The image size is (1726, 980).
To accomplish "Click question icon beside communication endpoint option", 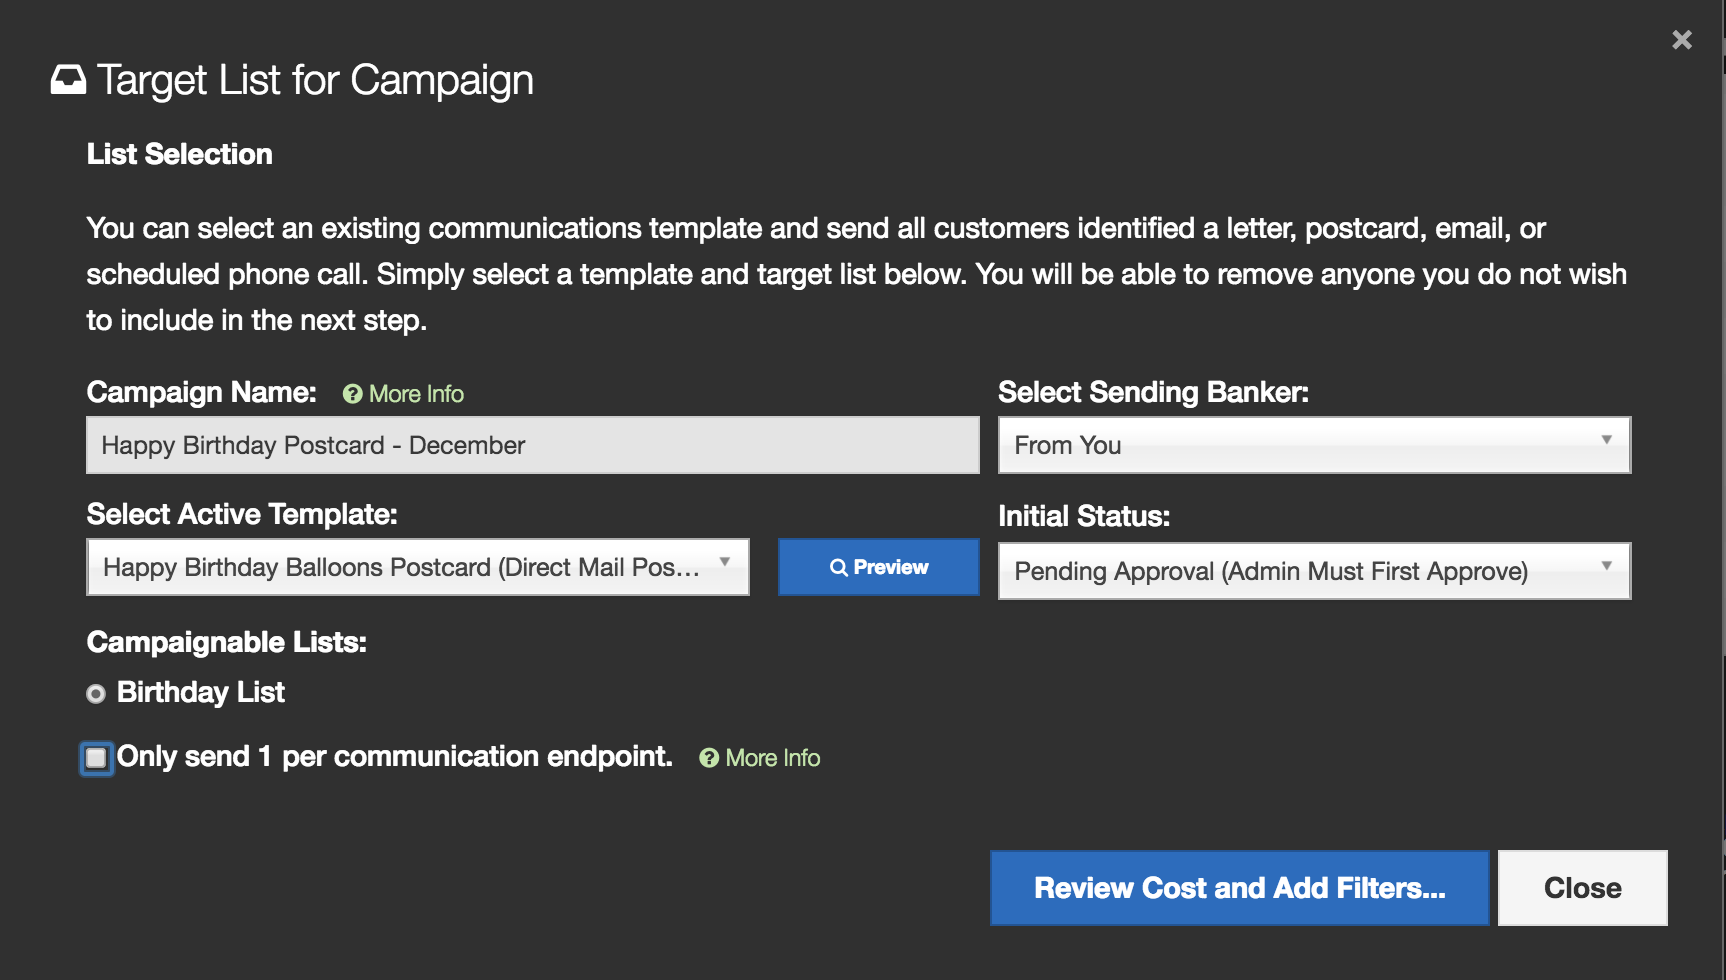I will (x=709, y=758).
